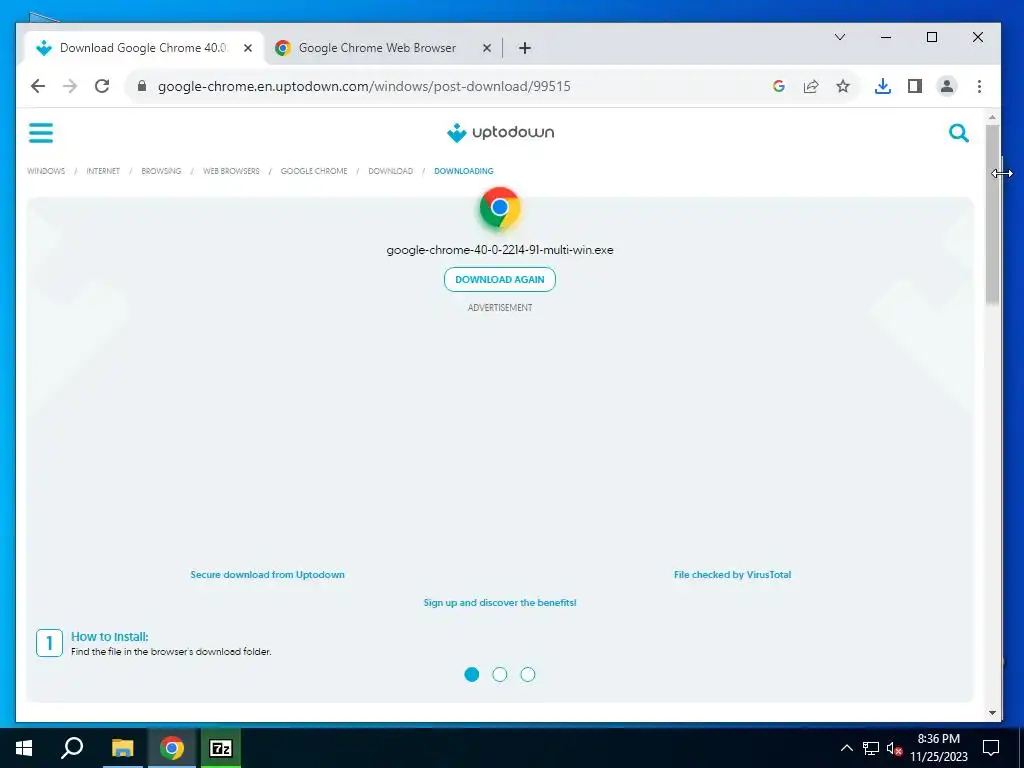This screenshot has width=1024, height=768.
Task: Select the third carousel dot
Action: [528, 675]
